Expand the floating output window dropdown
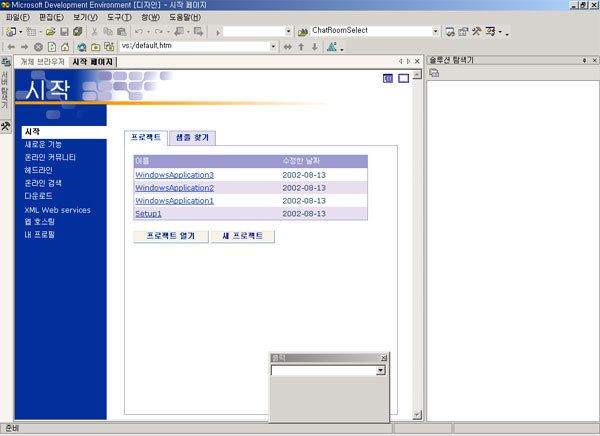This screenshot has height=436, width=600. click(380, 370)
